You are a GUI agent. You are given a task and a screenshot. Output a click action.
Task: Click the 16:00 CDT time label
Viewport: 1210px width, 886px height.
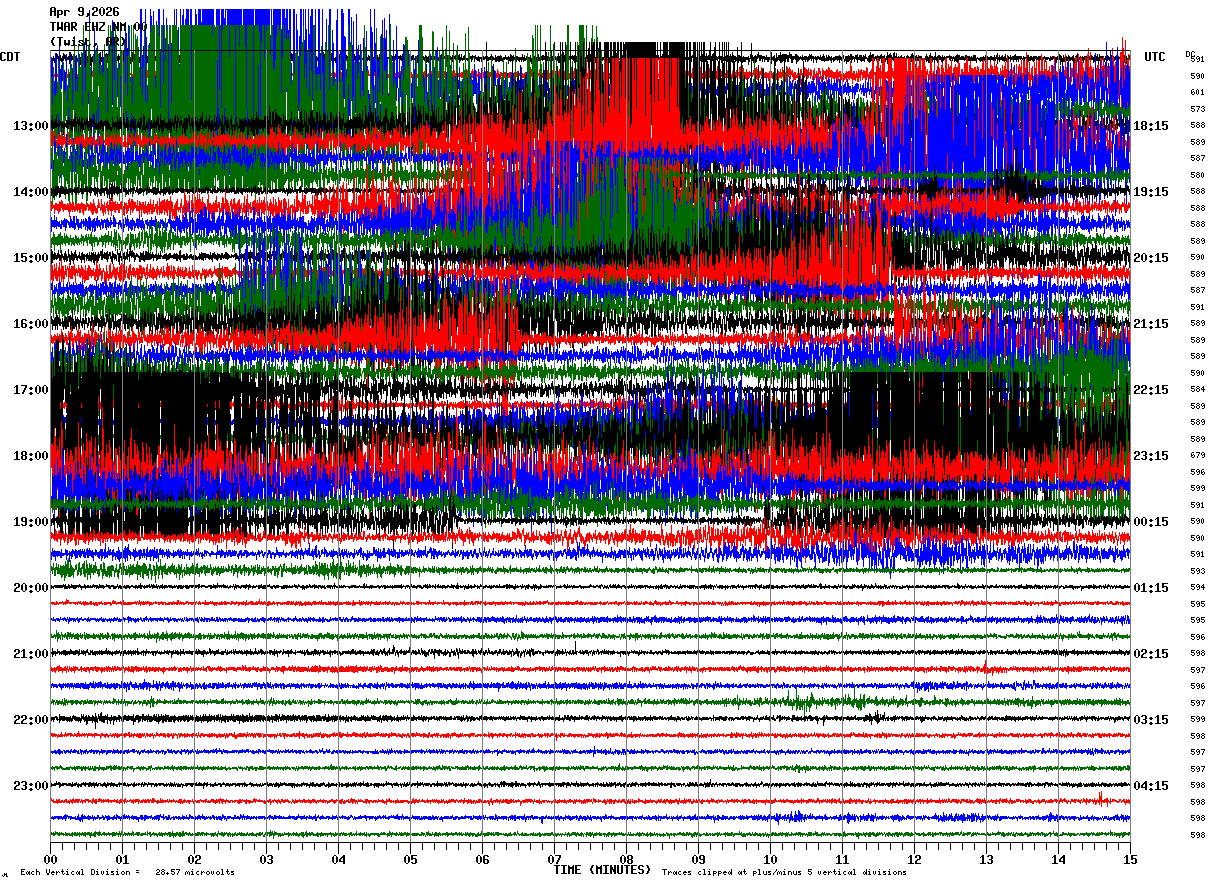coord(31,324)
